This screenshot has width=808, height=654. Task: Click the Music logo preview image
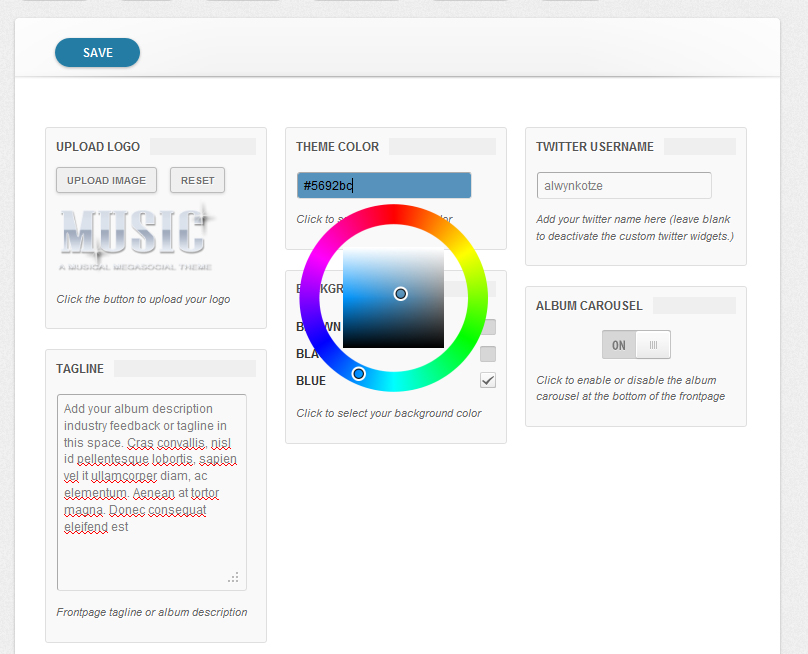(x=137, y=238)
